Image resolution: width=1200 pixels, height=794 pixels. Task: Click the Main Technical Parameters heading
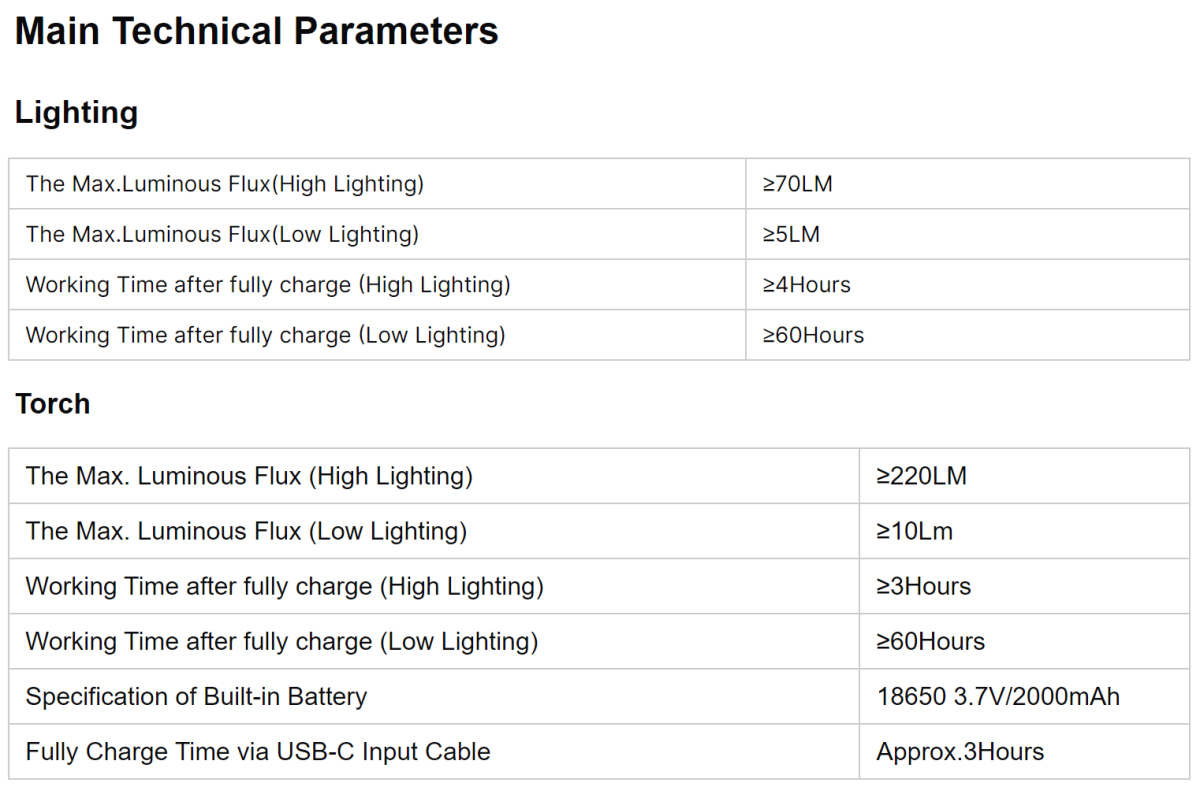pos(257,32)
